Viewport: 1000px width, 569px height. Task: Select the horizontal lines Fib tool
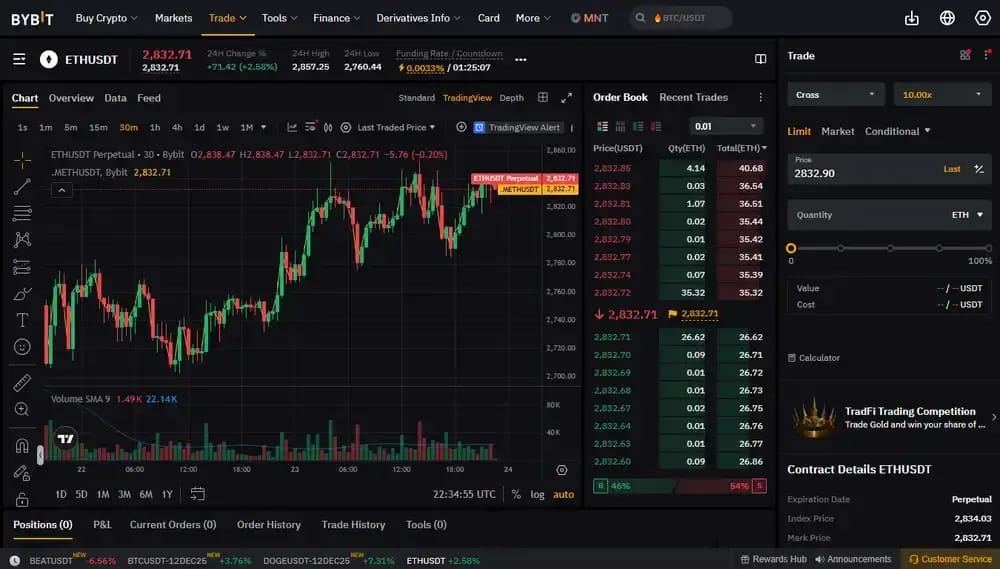pos(22,213)
